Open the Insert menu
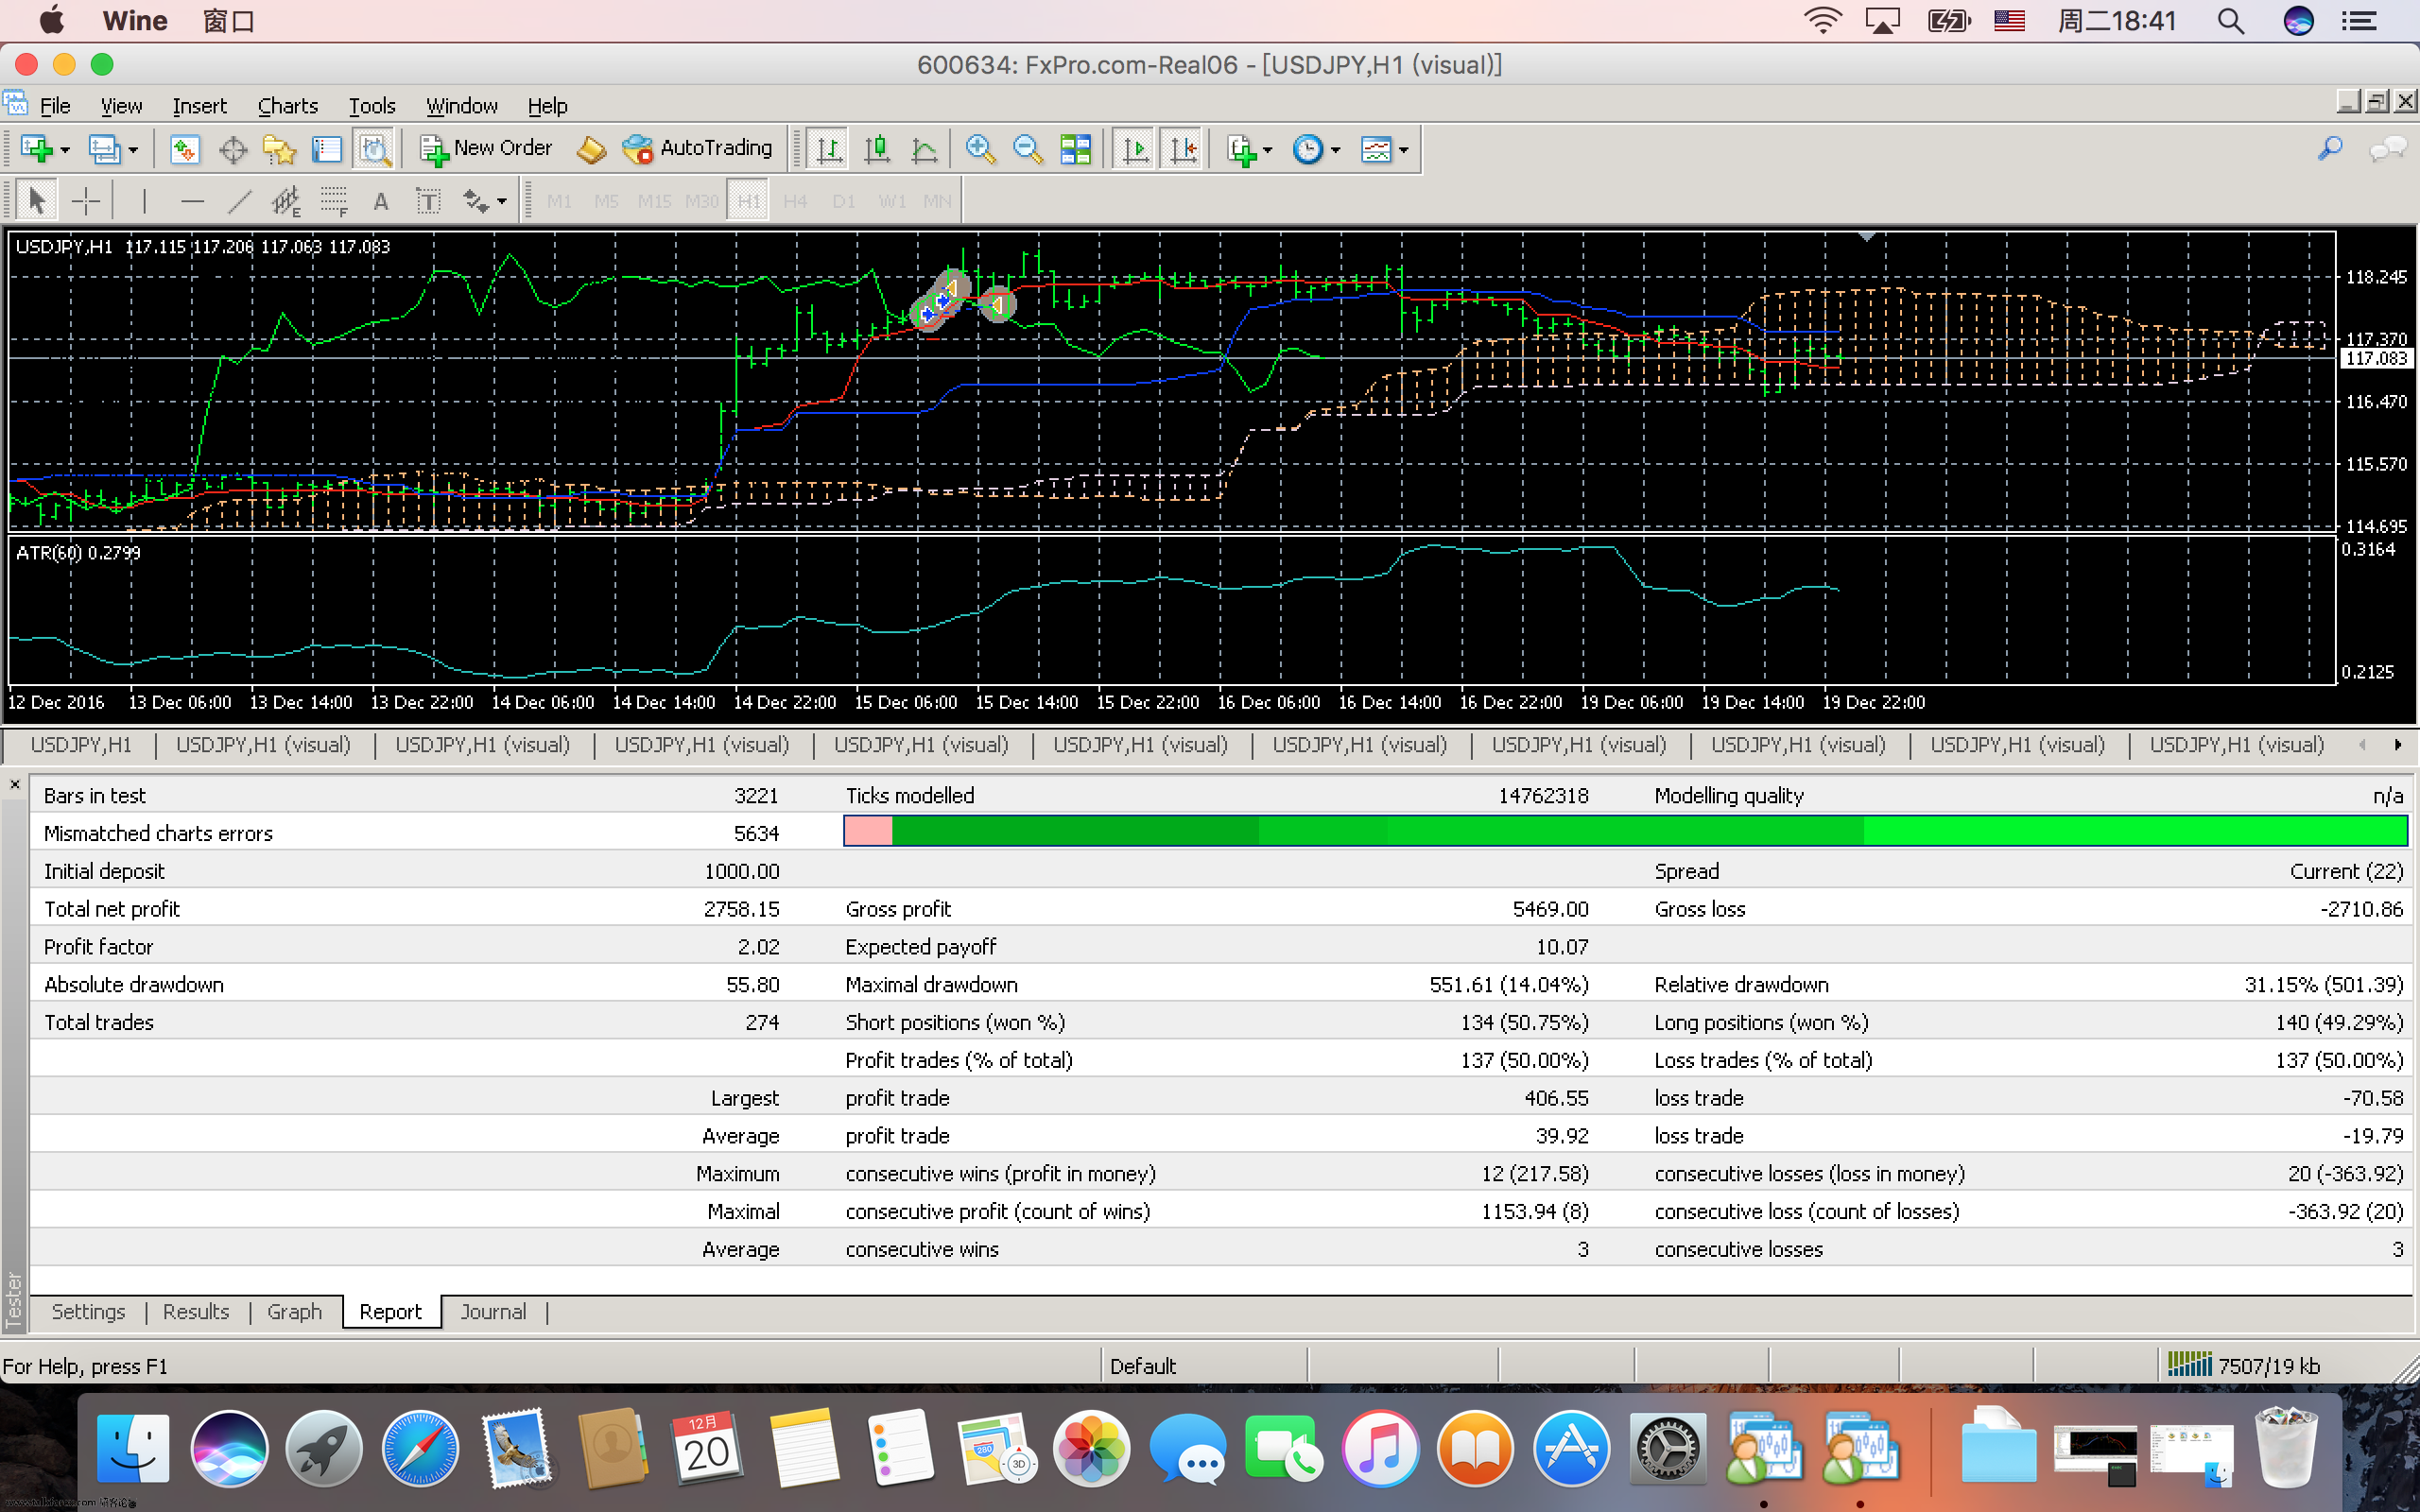 pos(200,106)
